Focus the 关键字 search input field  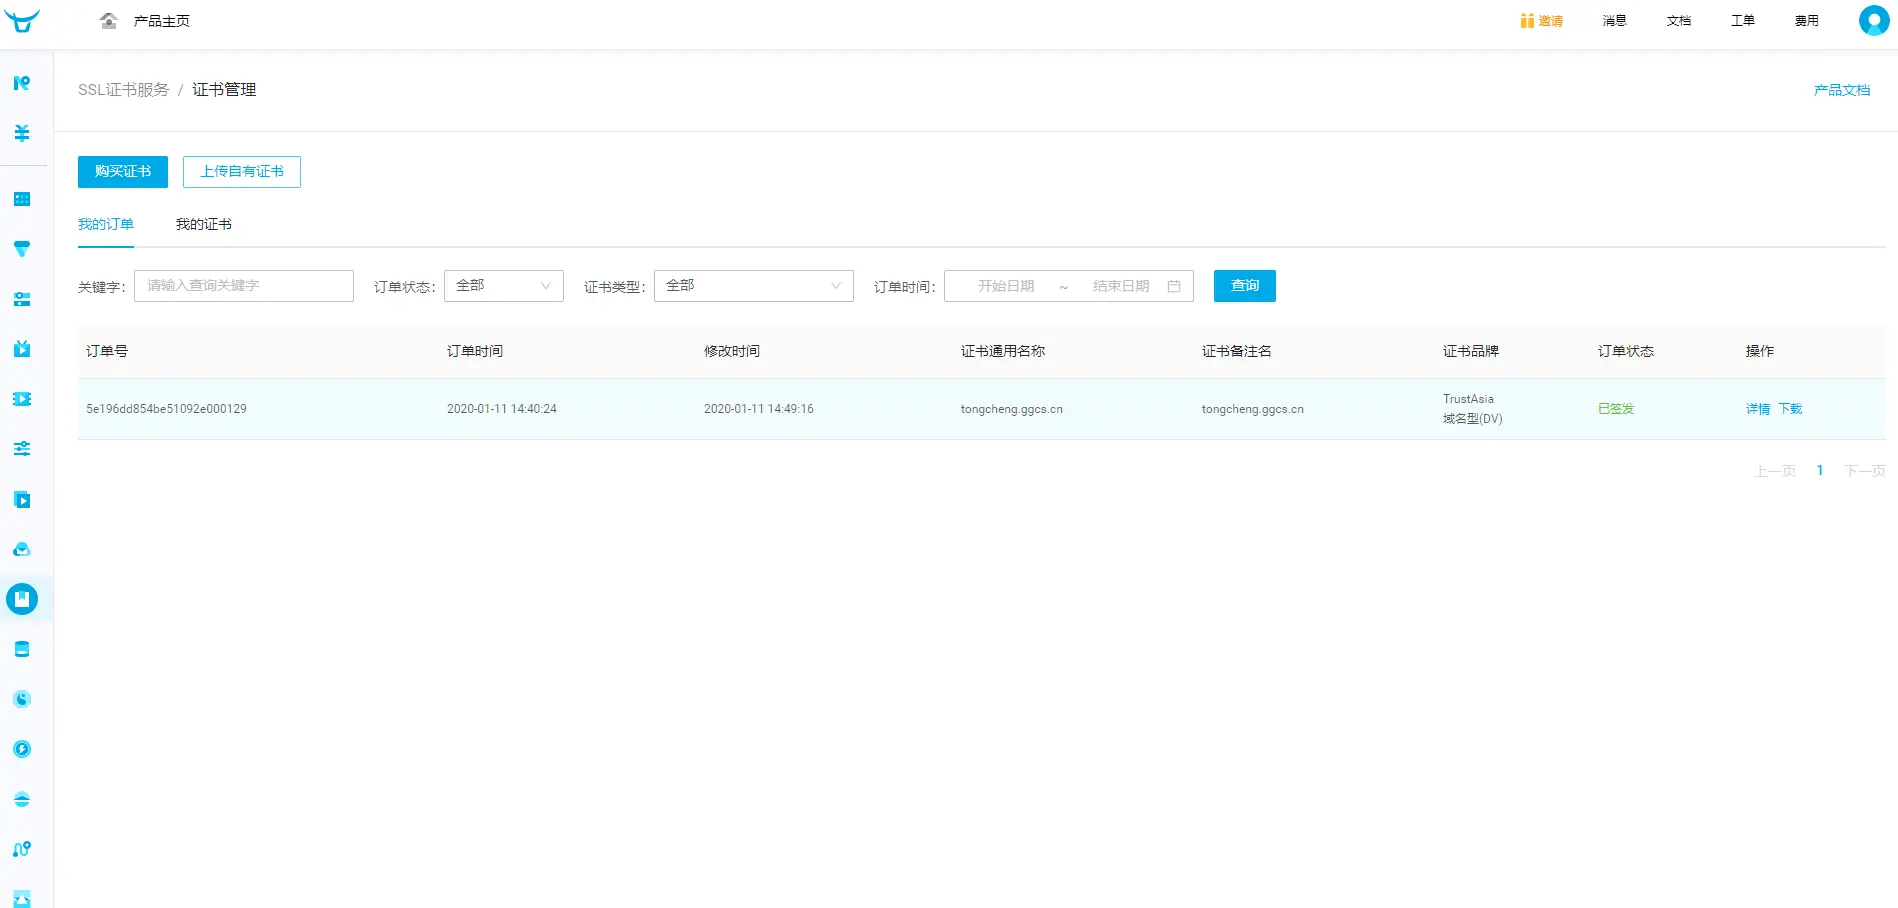[244, 286]
